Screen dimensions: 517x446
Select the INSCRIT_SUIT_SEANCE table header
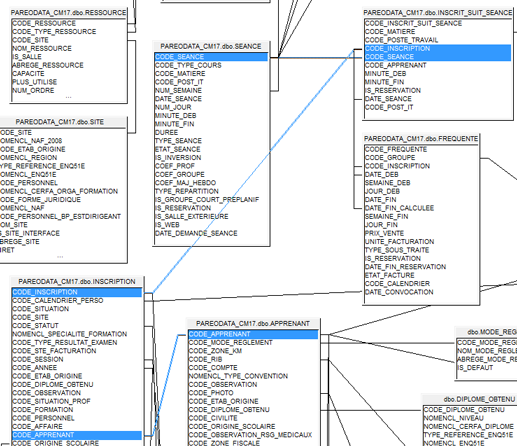coord(438,13)
